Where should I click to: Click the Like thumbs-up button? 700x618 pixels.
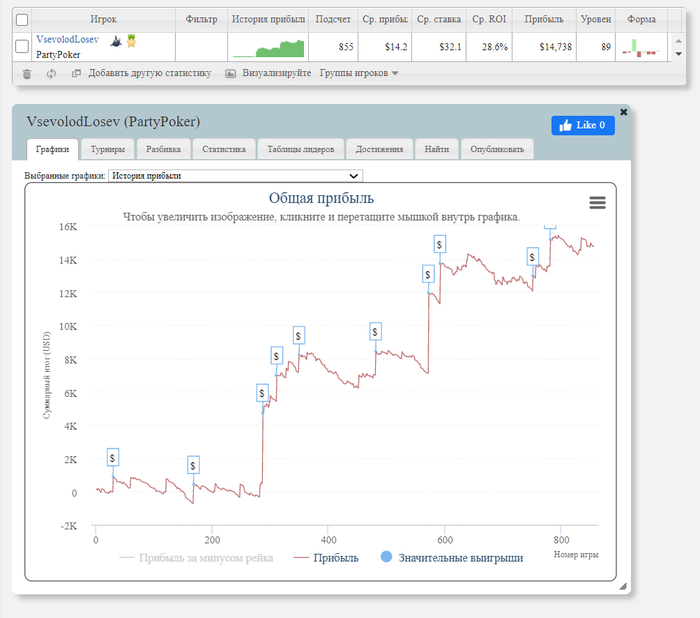pos(583,125)
